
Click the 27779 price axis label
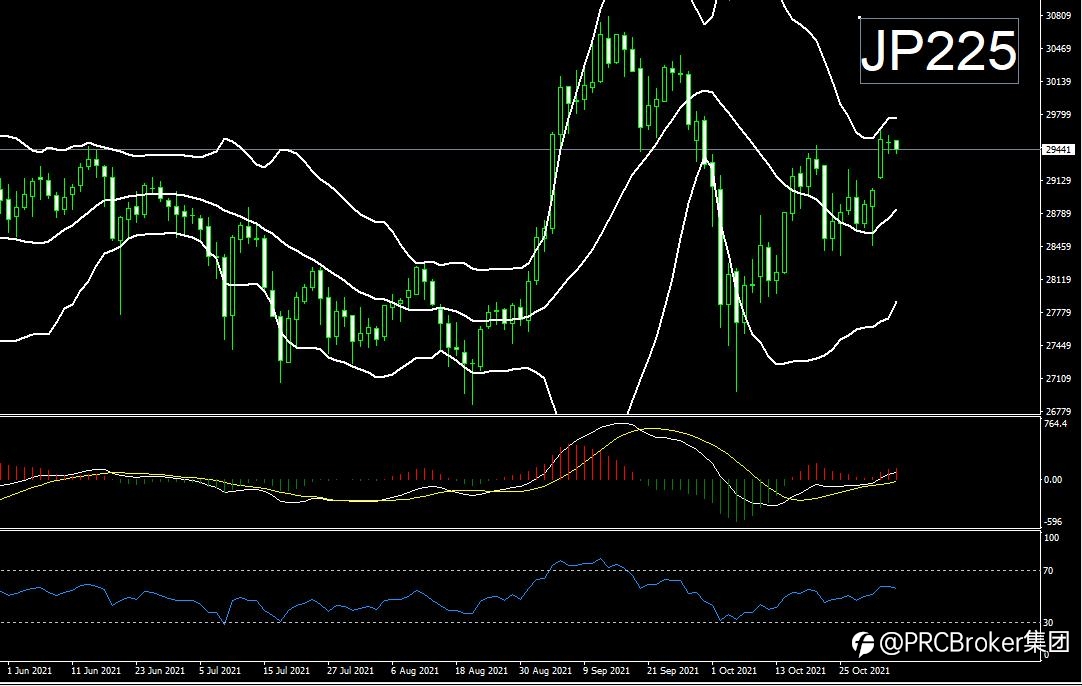point(1059,313)
